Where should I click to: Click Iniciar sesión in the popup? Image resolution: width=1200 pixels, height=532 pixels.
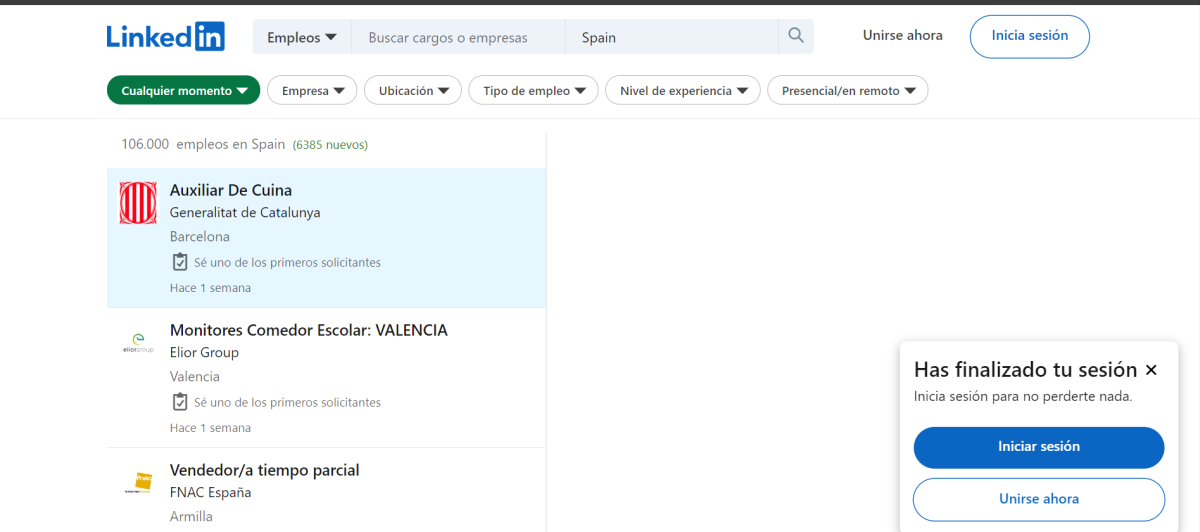(1039, 447)
